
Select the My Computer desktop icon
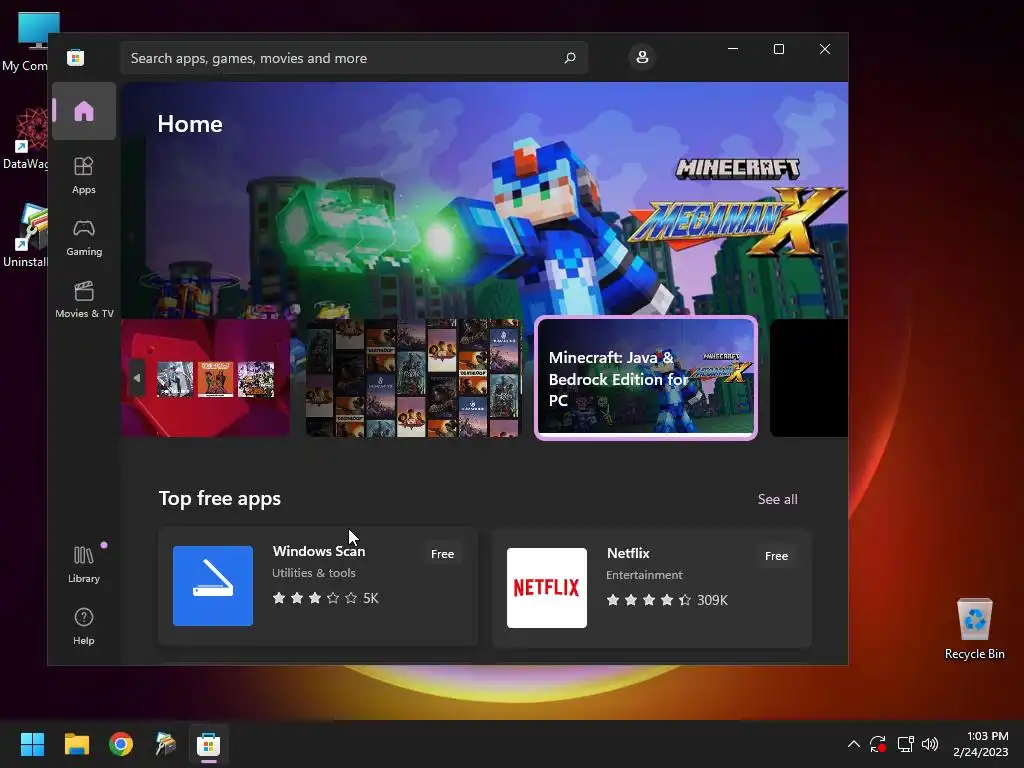tap(26, 41)
